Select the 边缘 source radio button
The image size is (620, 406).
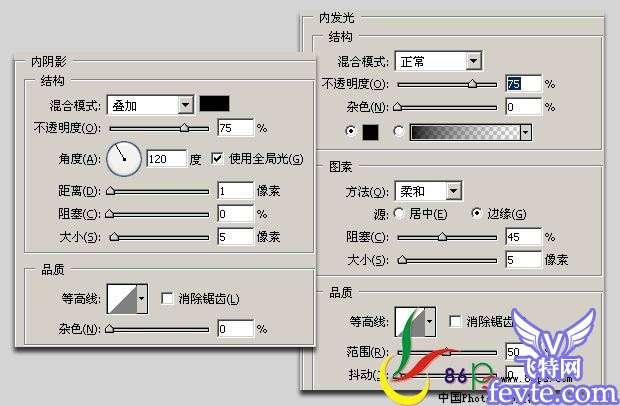tap(477, 213)
